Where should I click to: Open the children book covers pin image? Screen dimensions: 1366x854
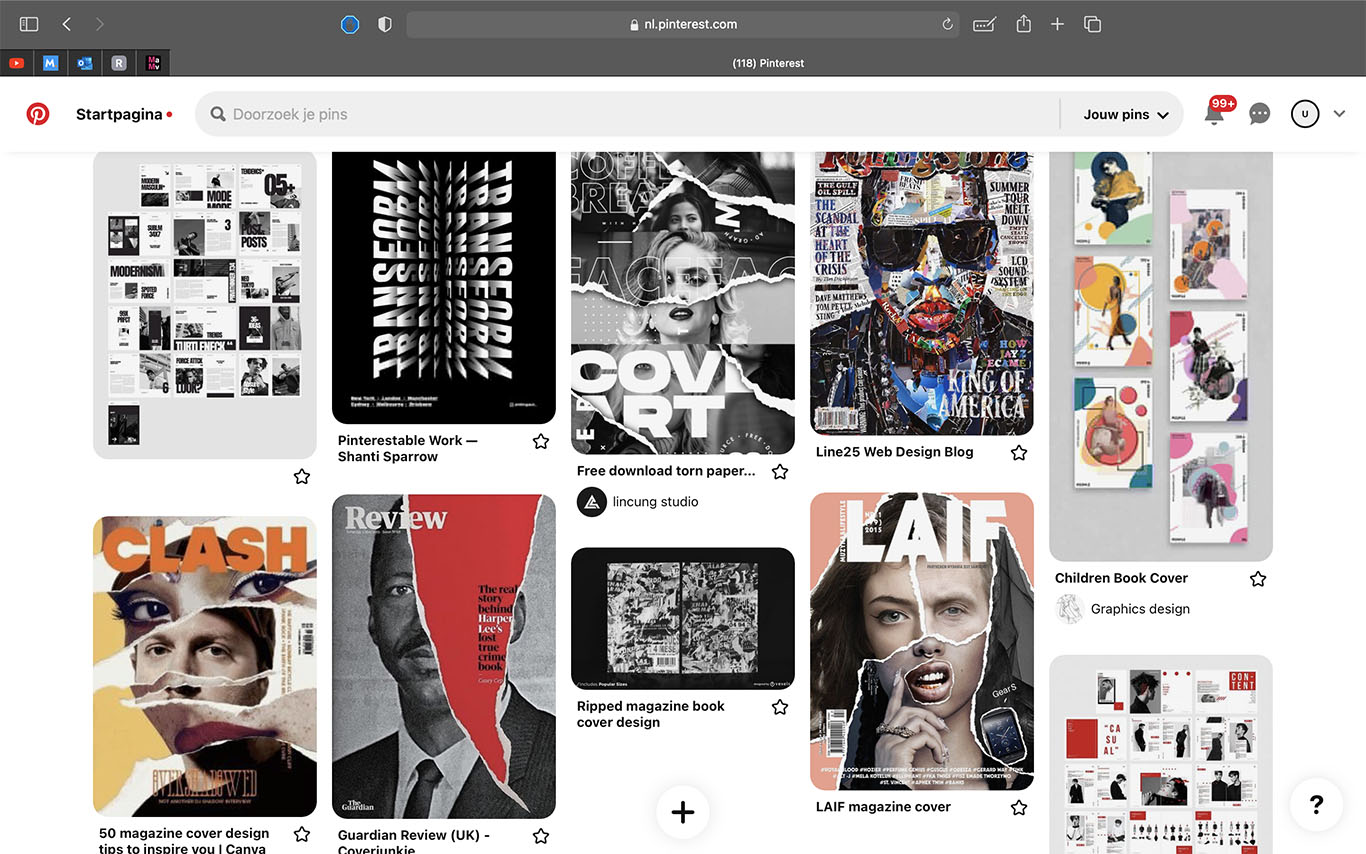click(x=1161, y=356)
